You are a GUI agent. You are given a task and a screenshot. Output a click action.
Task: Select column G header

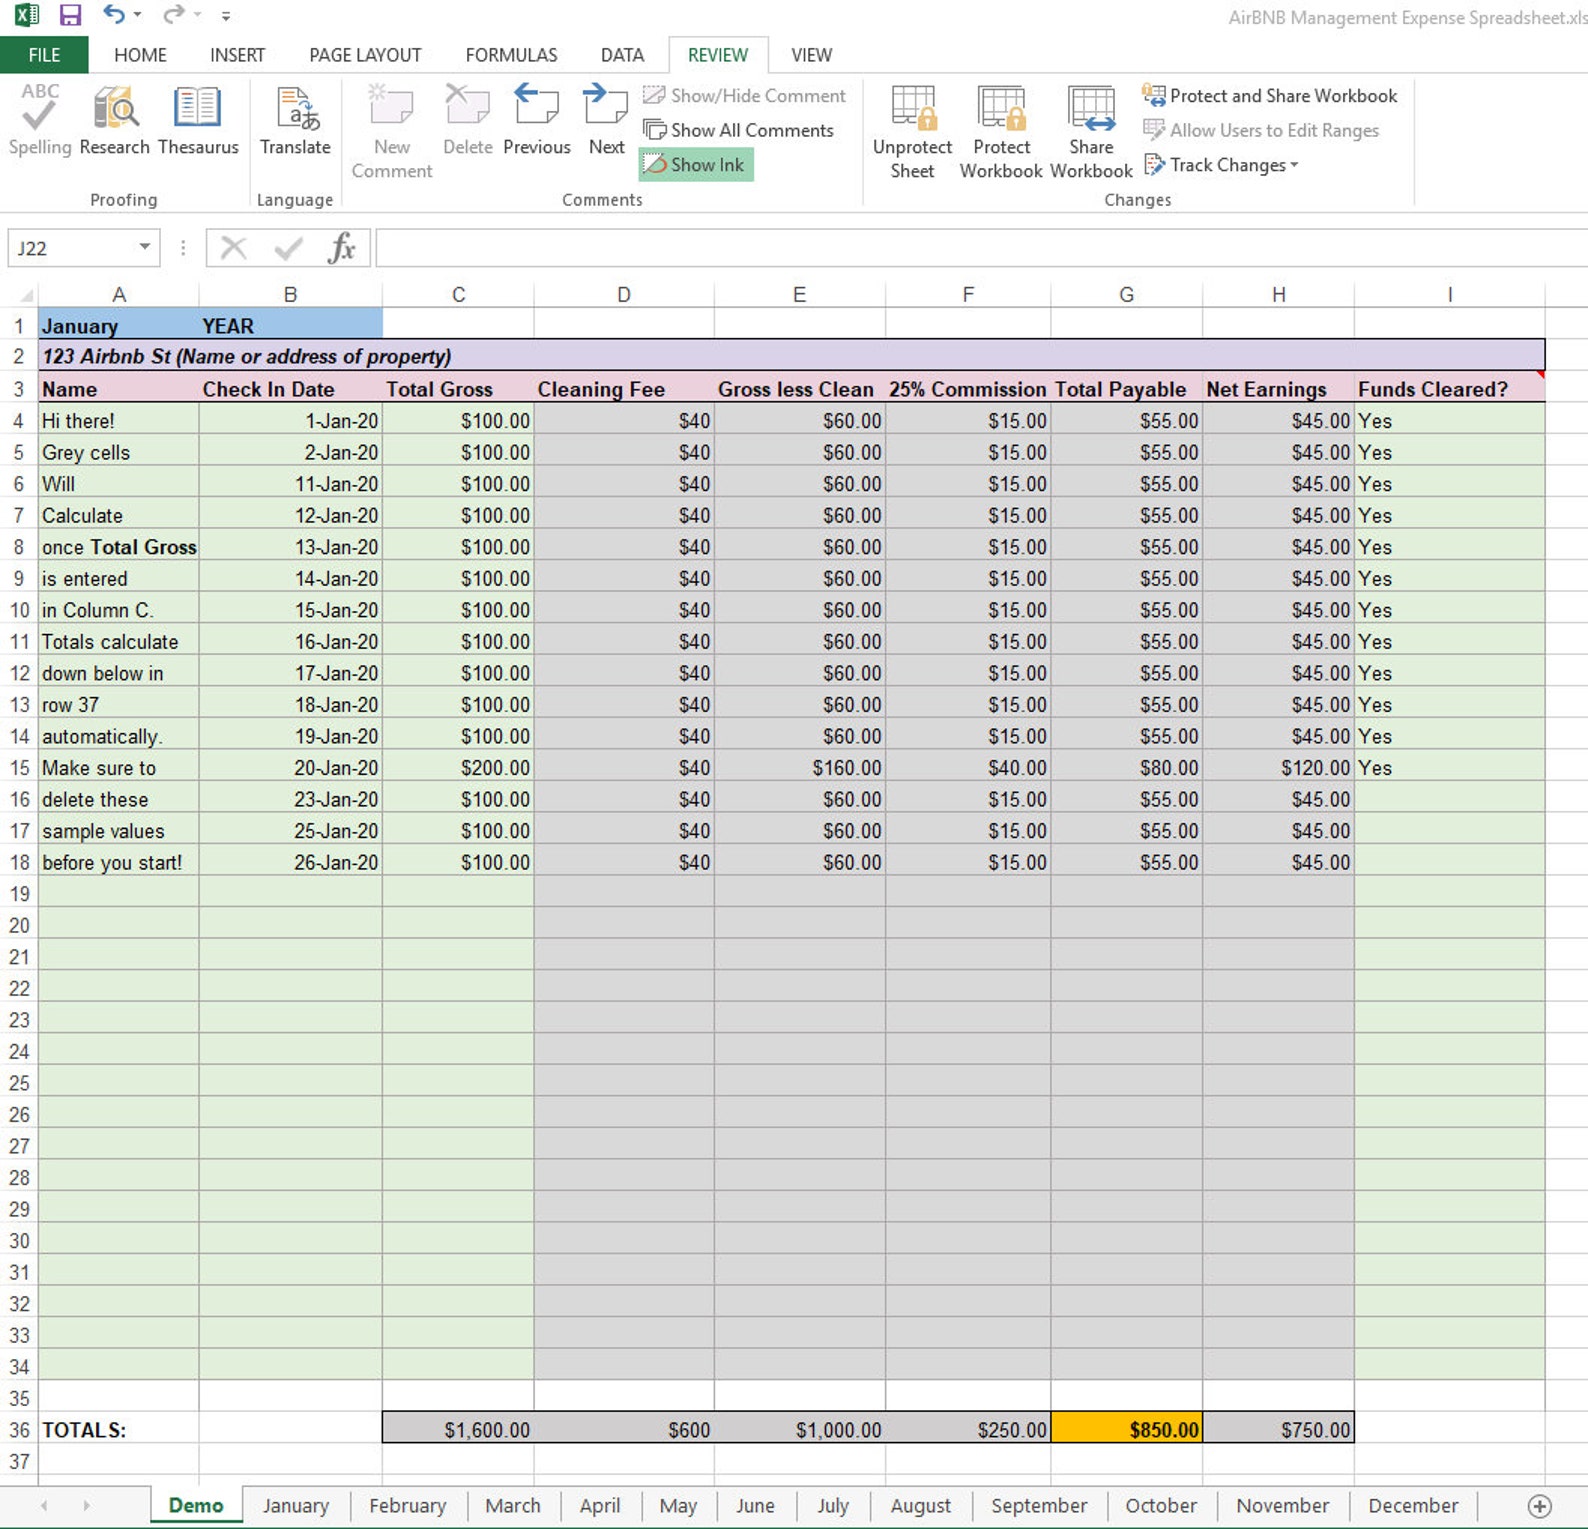click(x=1127, y=295)
